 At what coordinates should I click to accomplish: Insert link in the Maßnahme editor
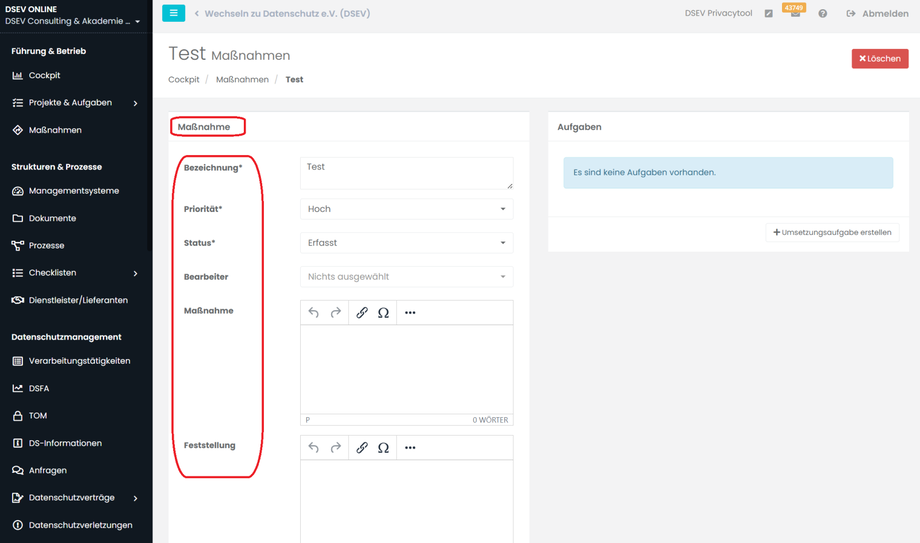tap(362, 313)
